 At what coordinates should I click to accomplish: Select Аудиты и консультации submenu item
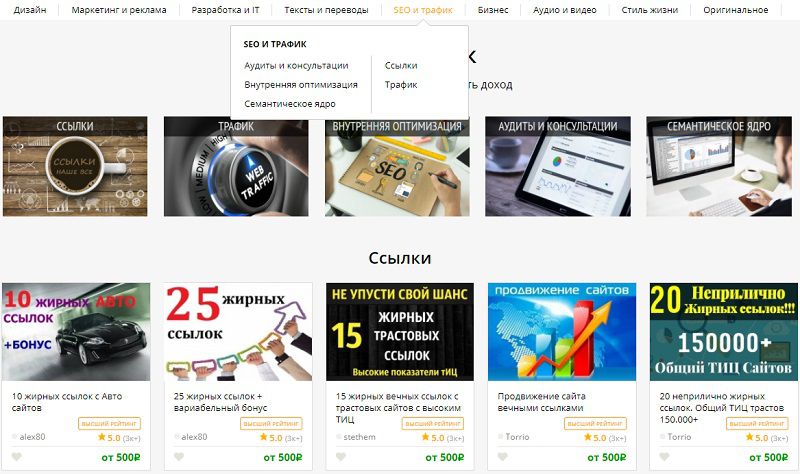(296, 65)
